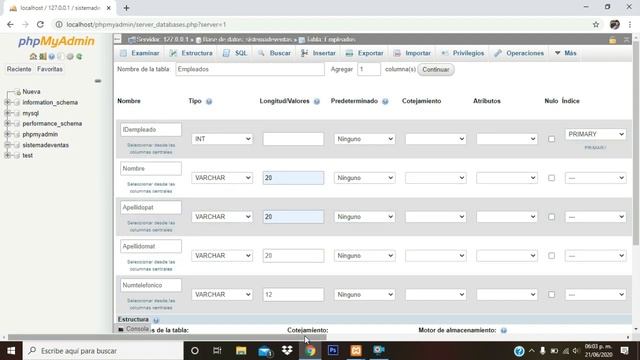The image size is (640, 360).
Task: Click the page settings lock icon top right
Action: pos(612,40)
